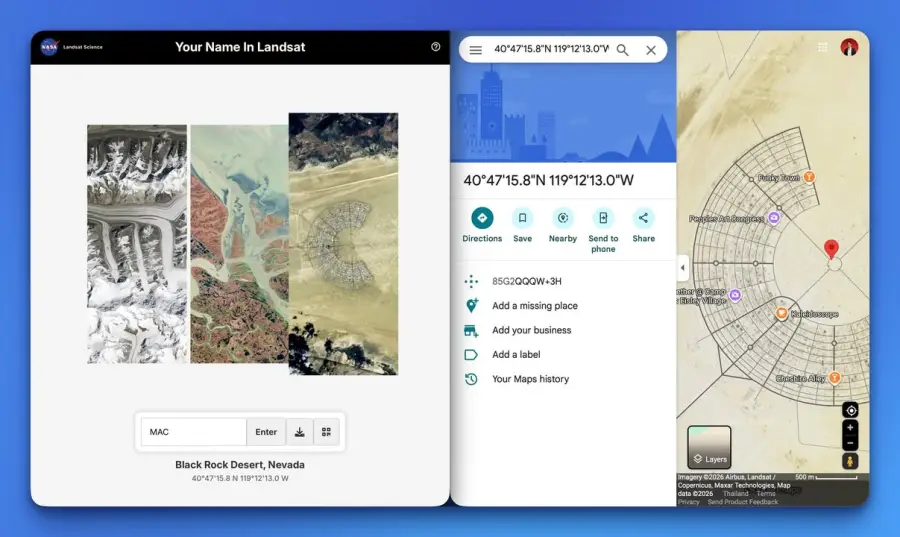Click the coordinates heading in Maps panel
This screenshot has height=537, width=900.
click(x=548, y=181)
